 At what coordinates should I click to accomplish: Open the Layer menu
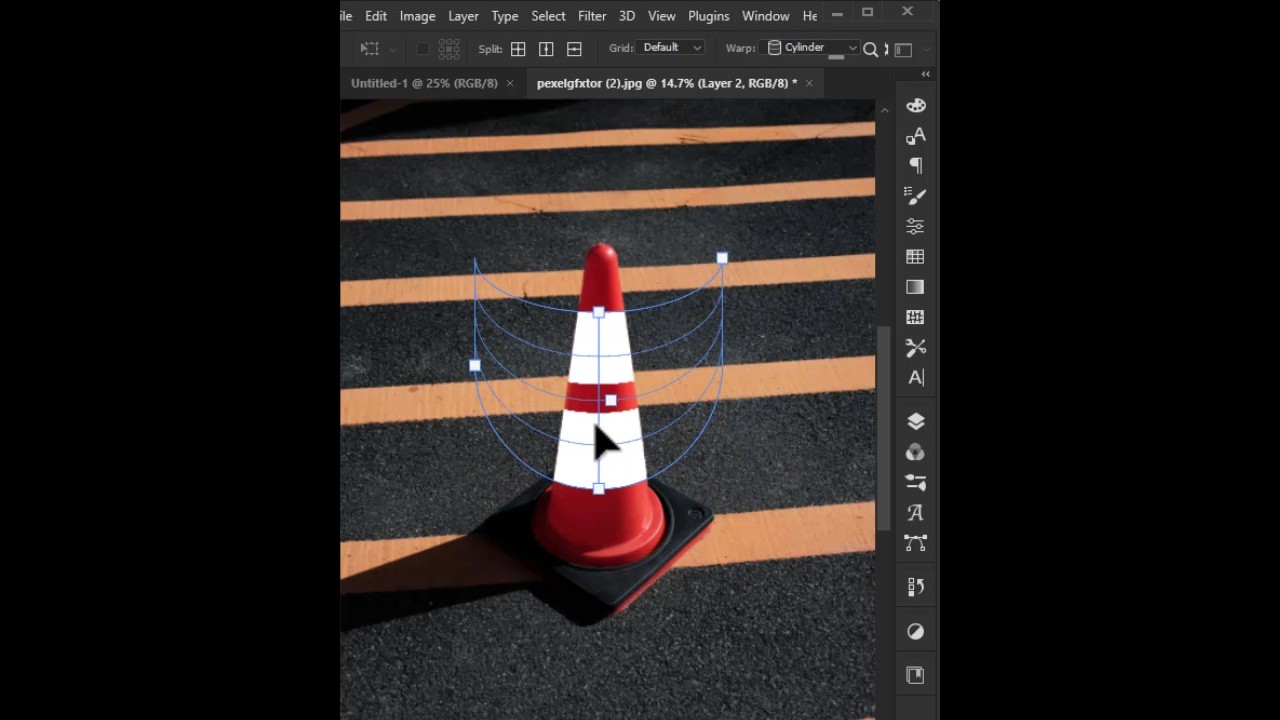click(x=463, y=16)
